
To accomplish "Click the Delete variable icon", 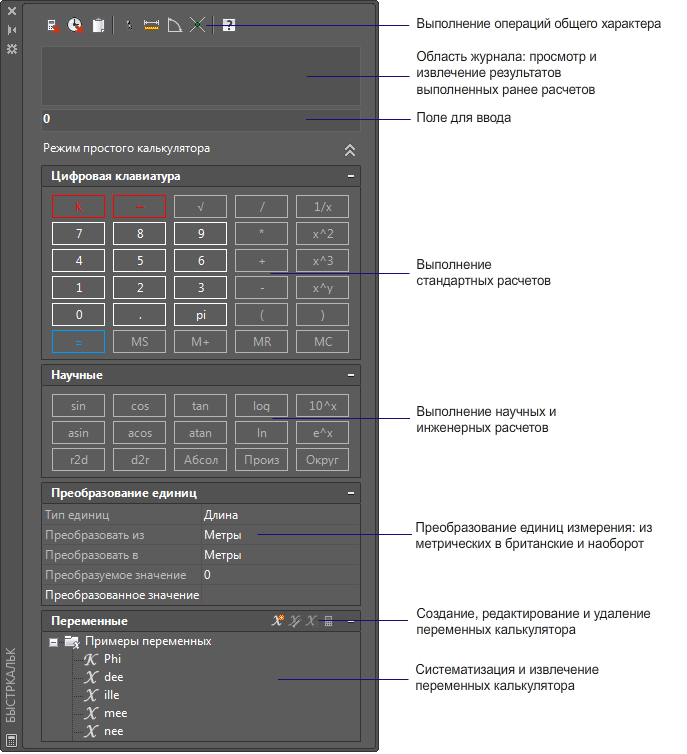I will [x=312, y=621].
